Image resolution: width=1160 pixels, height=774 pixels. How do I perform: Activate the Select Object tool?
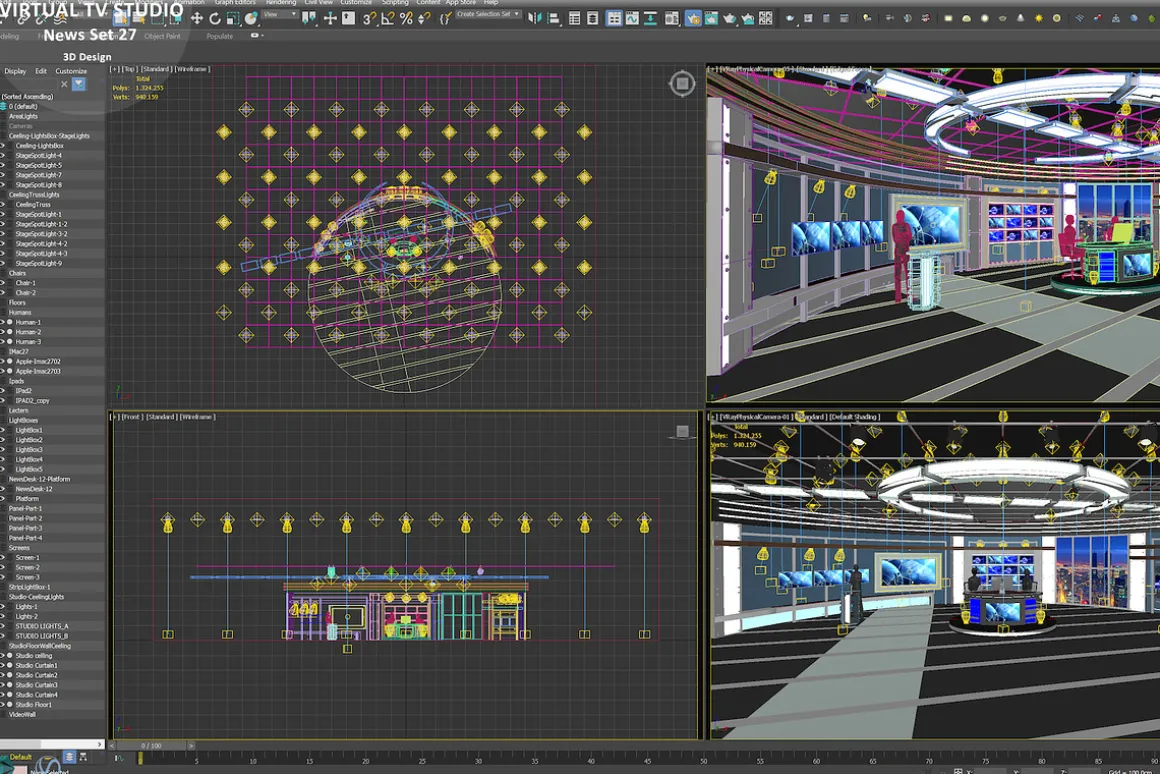(x=120, y=18)
